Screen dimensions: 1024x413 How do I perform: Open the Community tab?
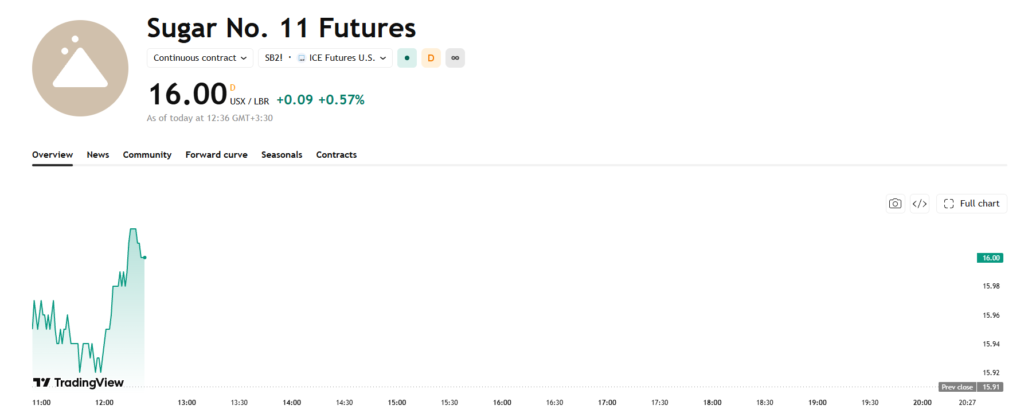click(x=147, y=155)
